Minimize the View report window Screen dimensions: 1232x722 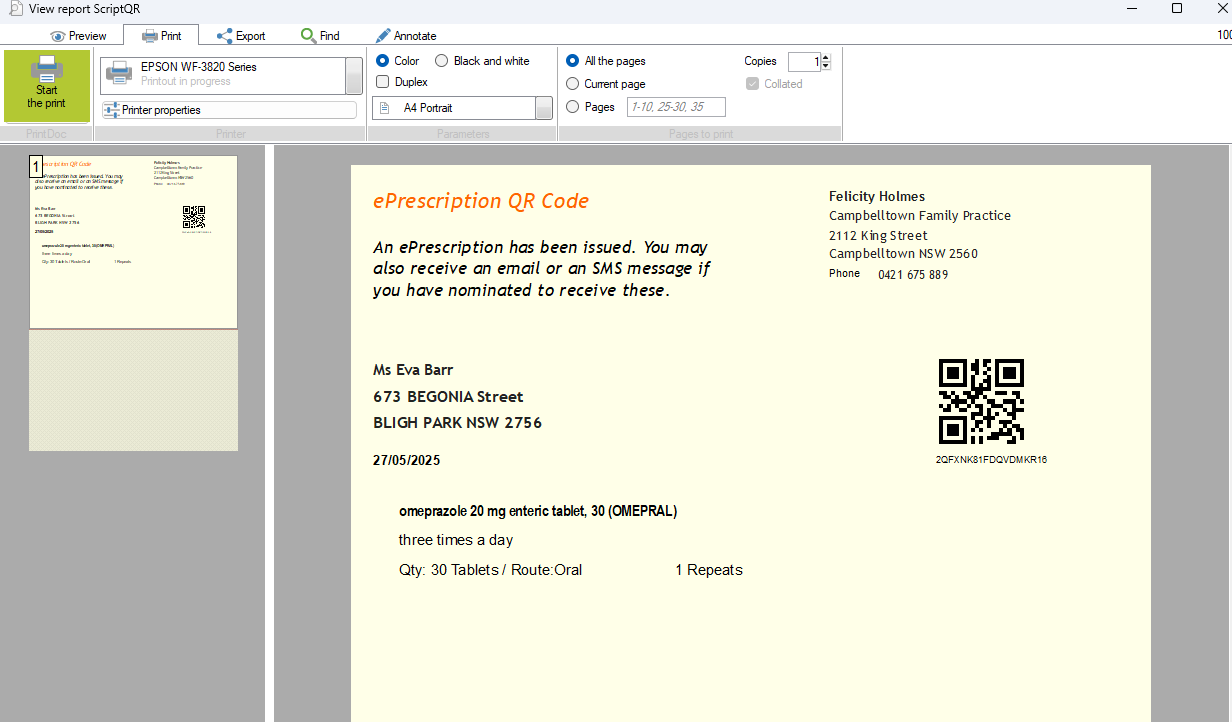(1131, 8)
